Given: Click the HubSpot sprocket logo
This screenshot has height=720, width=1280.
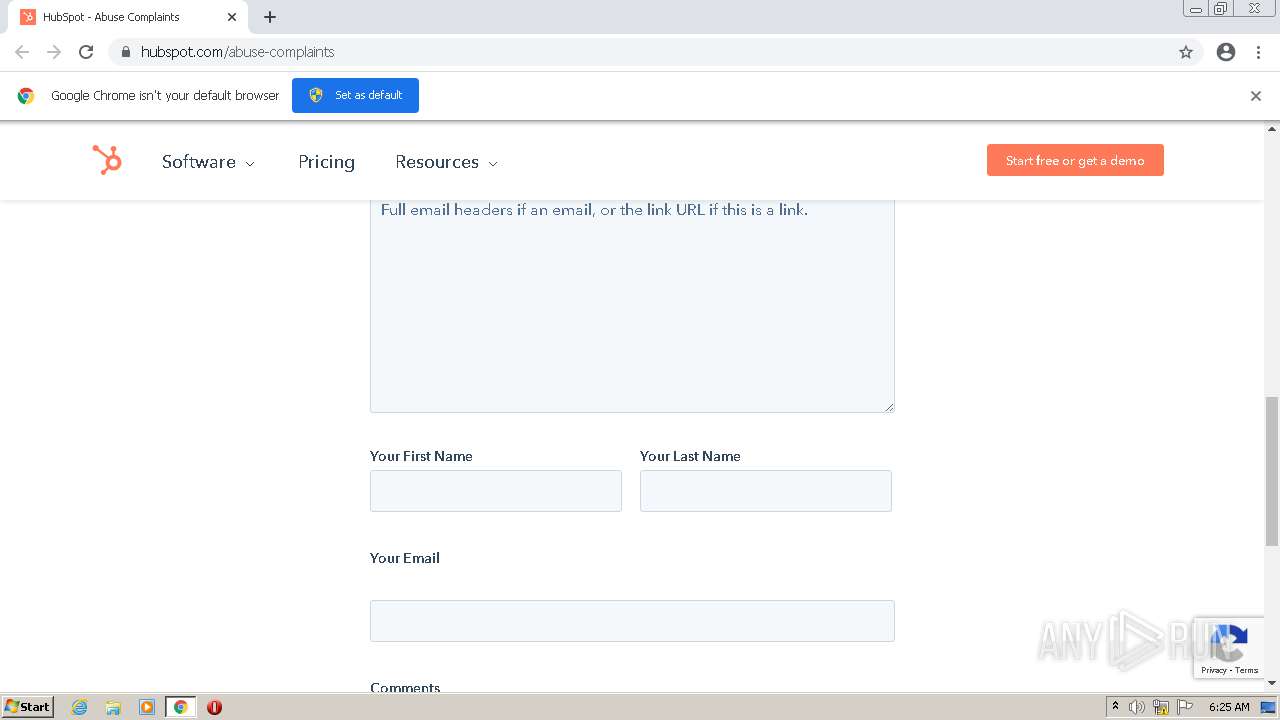Looking at the screenshot, I should pos(107,160).
